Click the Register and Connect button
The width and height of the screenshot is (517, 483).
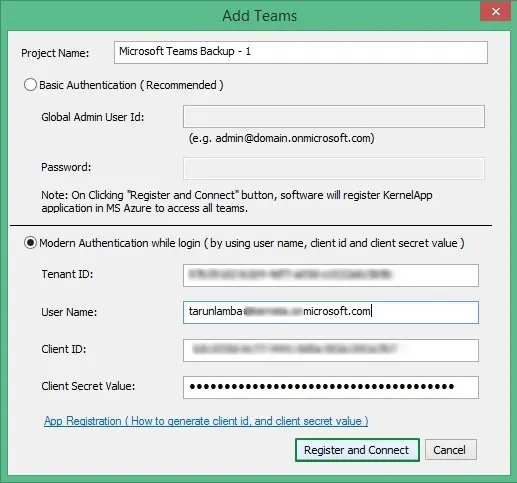[357, 450]
